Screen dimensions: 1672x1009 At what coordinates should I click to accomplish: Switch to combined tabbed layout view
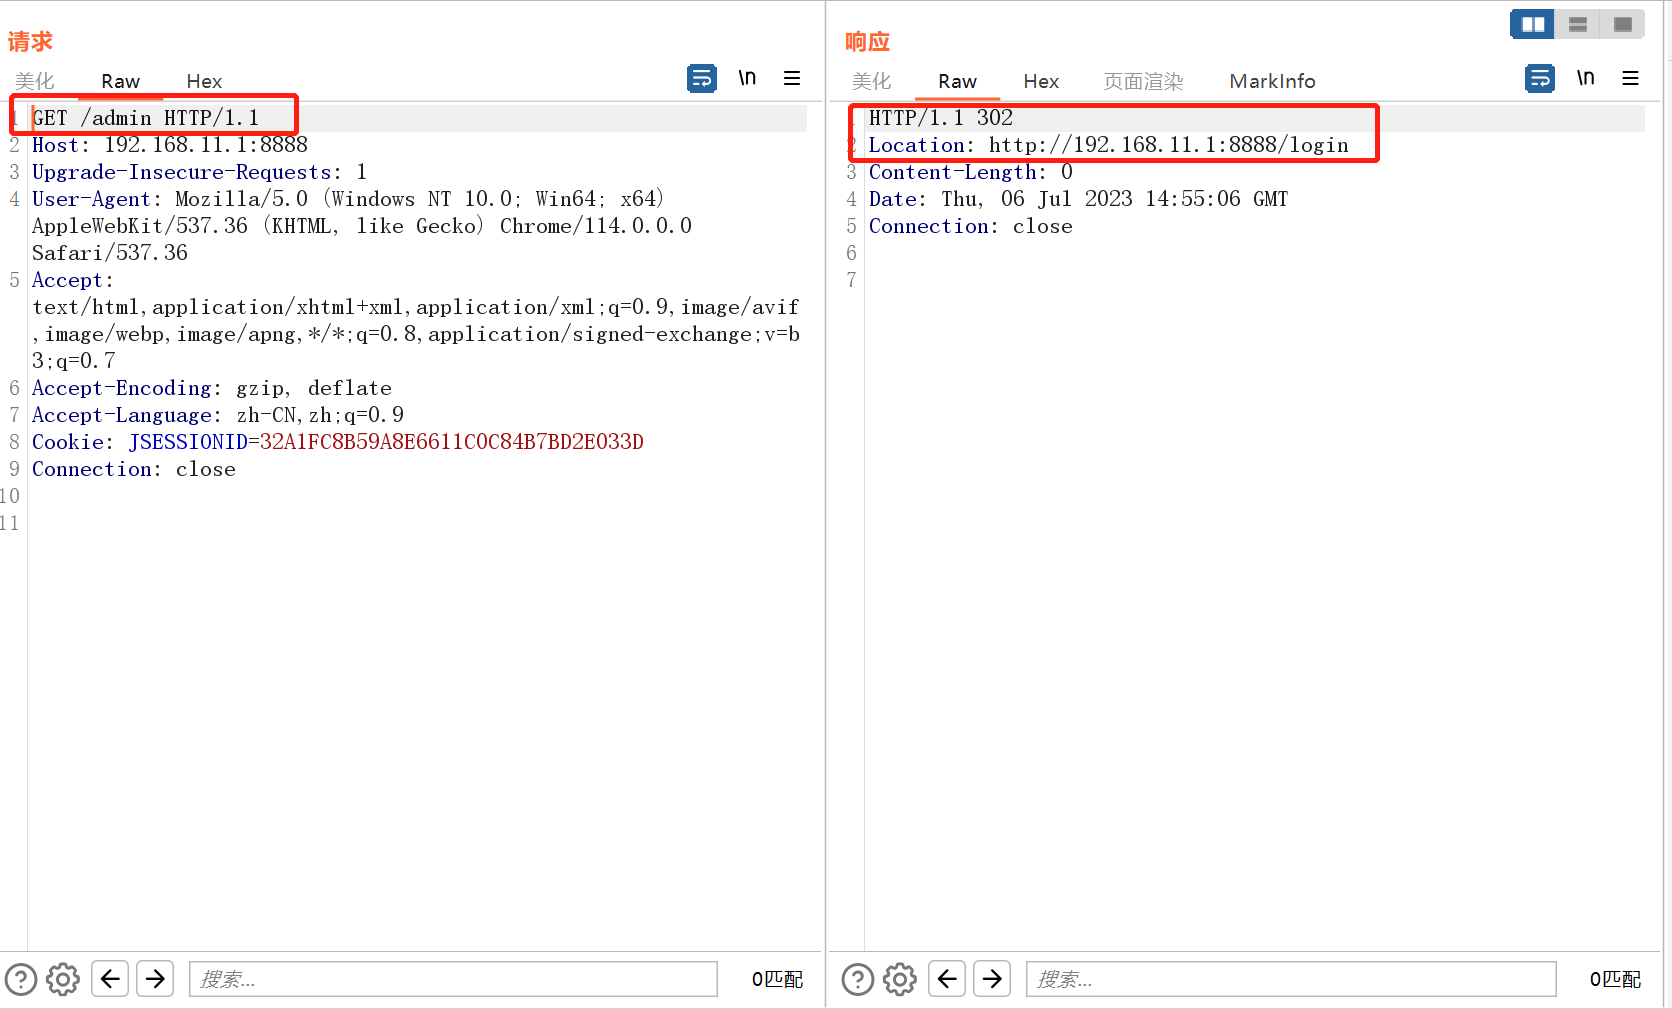pyautogui.click(x=1623, y=24)
